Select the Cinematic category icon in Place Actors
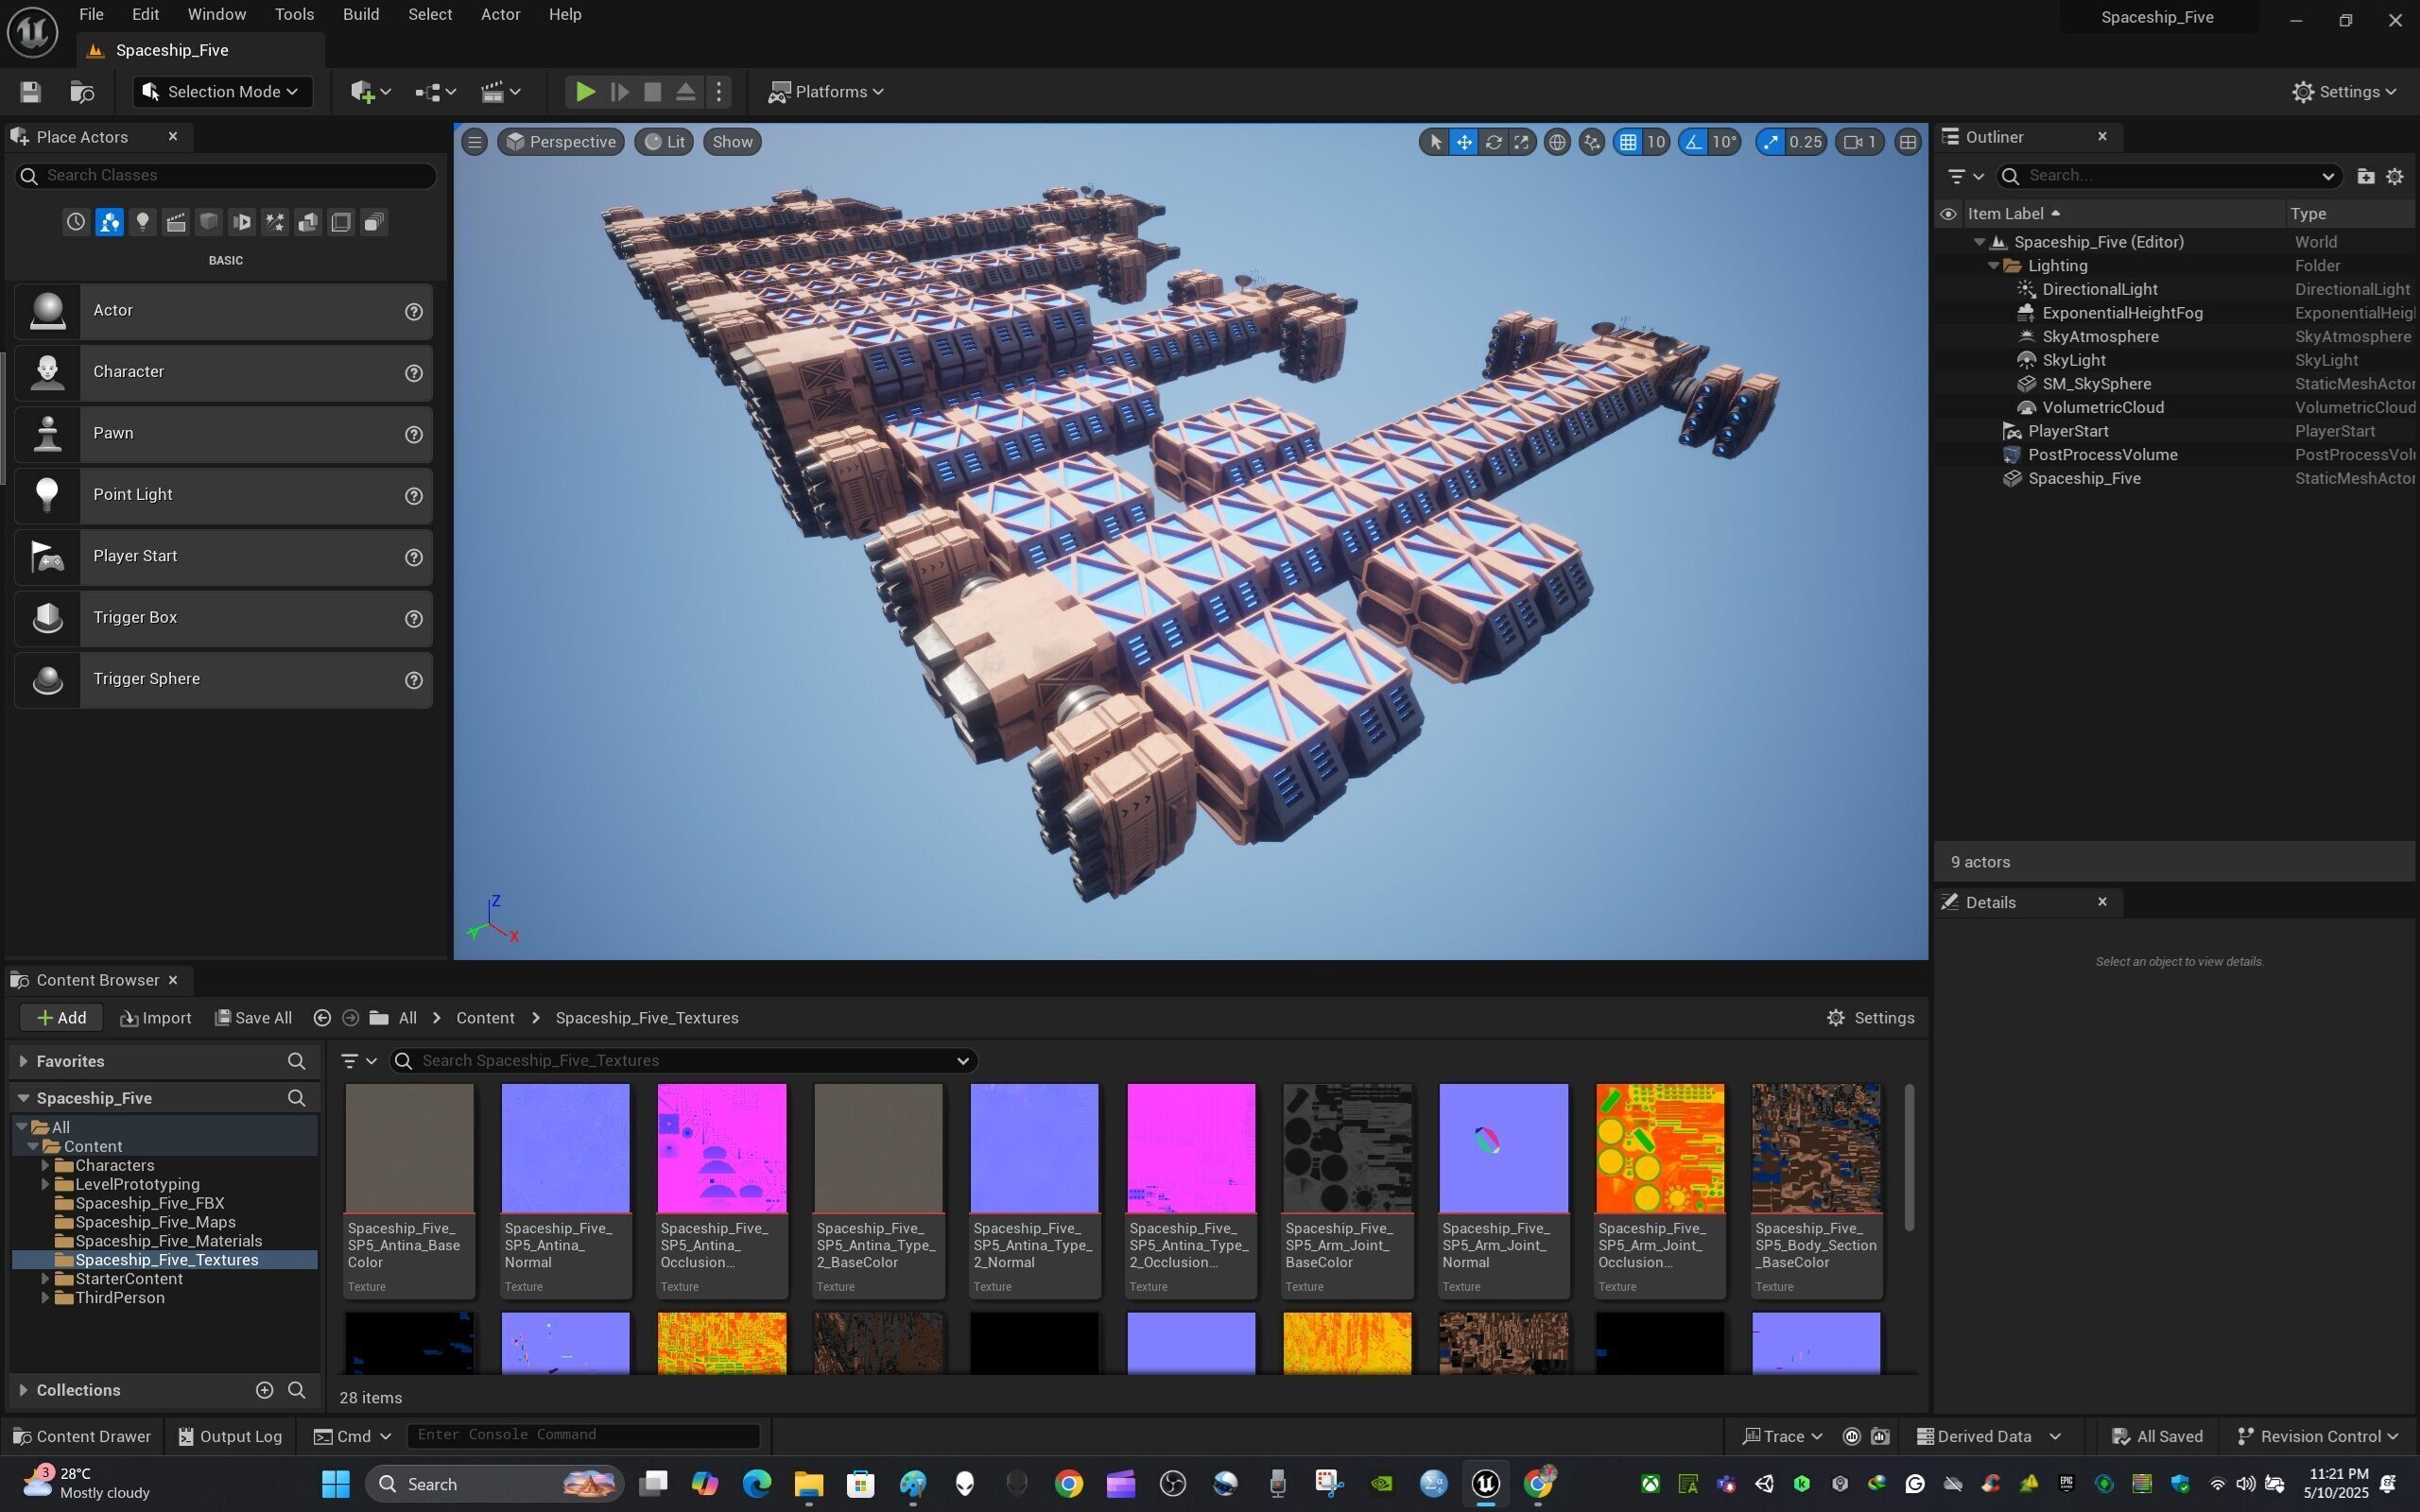2420x1512 pixels. [175, 222]
